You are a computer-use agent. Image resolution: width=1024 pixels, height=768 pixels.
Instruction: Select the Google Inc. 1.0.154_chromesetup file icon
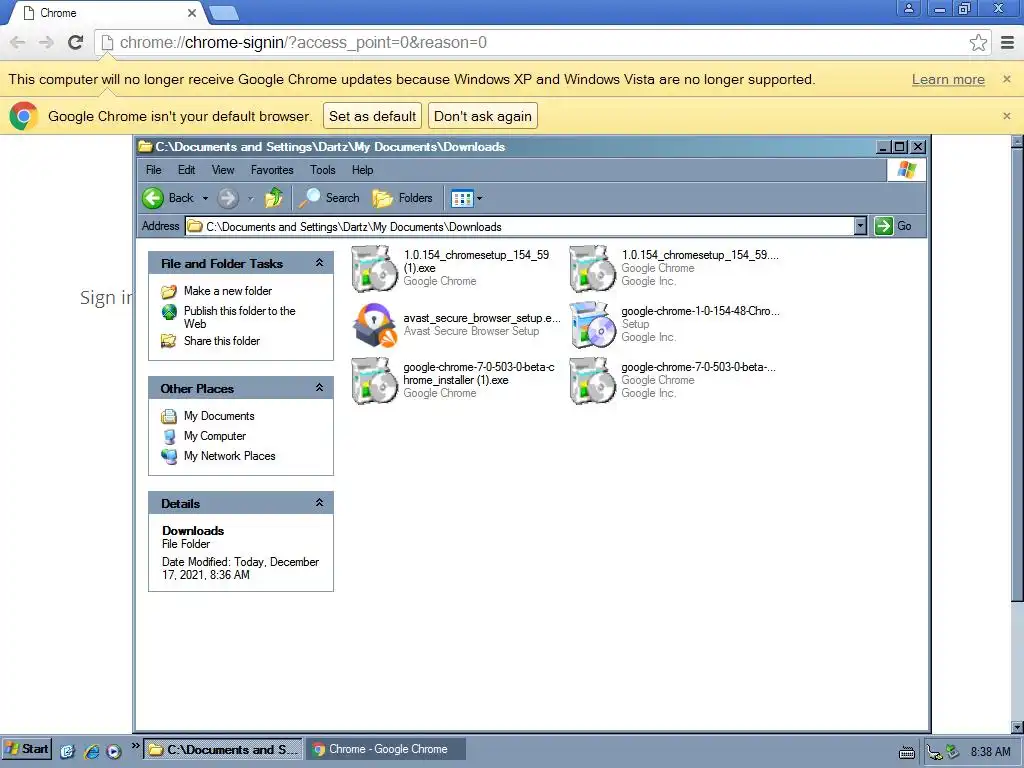pyautogui.click(x=592, y=268)
